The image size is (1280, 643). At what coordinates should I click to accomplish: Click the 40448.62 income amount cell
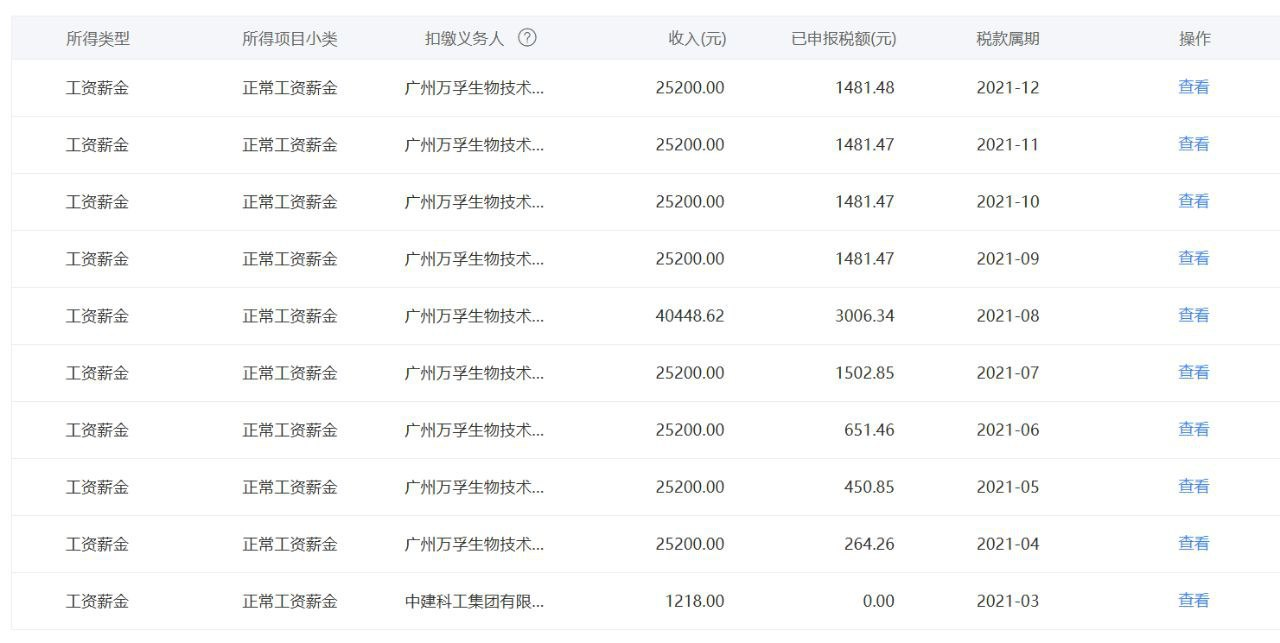[x=690, y=316]
